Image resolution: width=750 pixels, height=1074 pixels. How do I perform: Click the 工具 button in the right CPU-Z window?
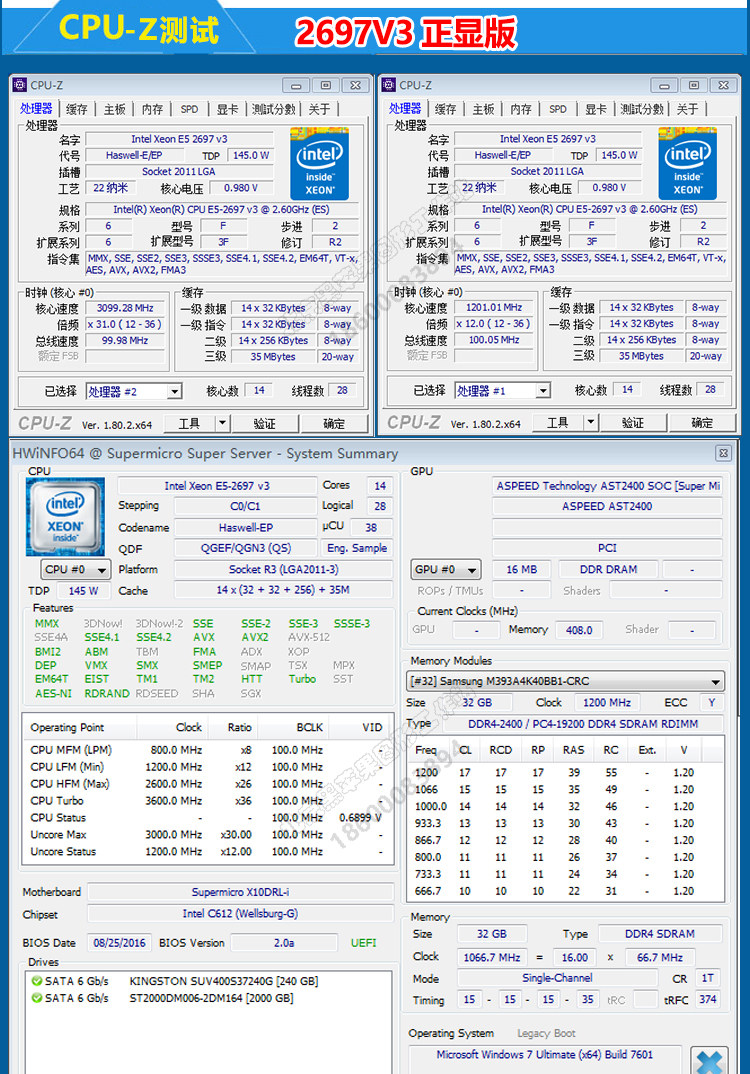click(x=558, y=423)
